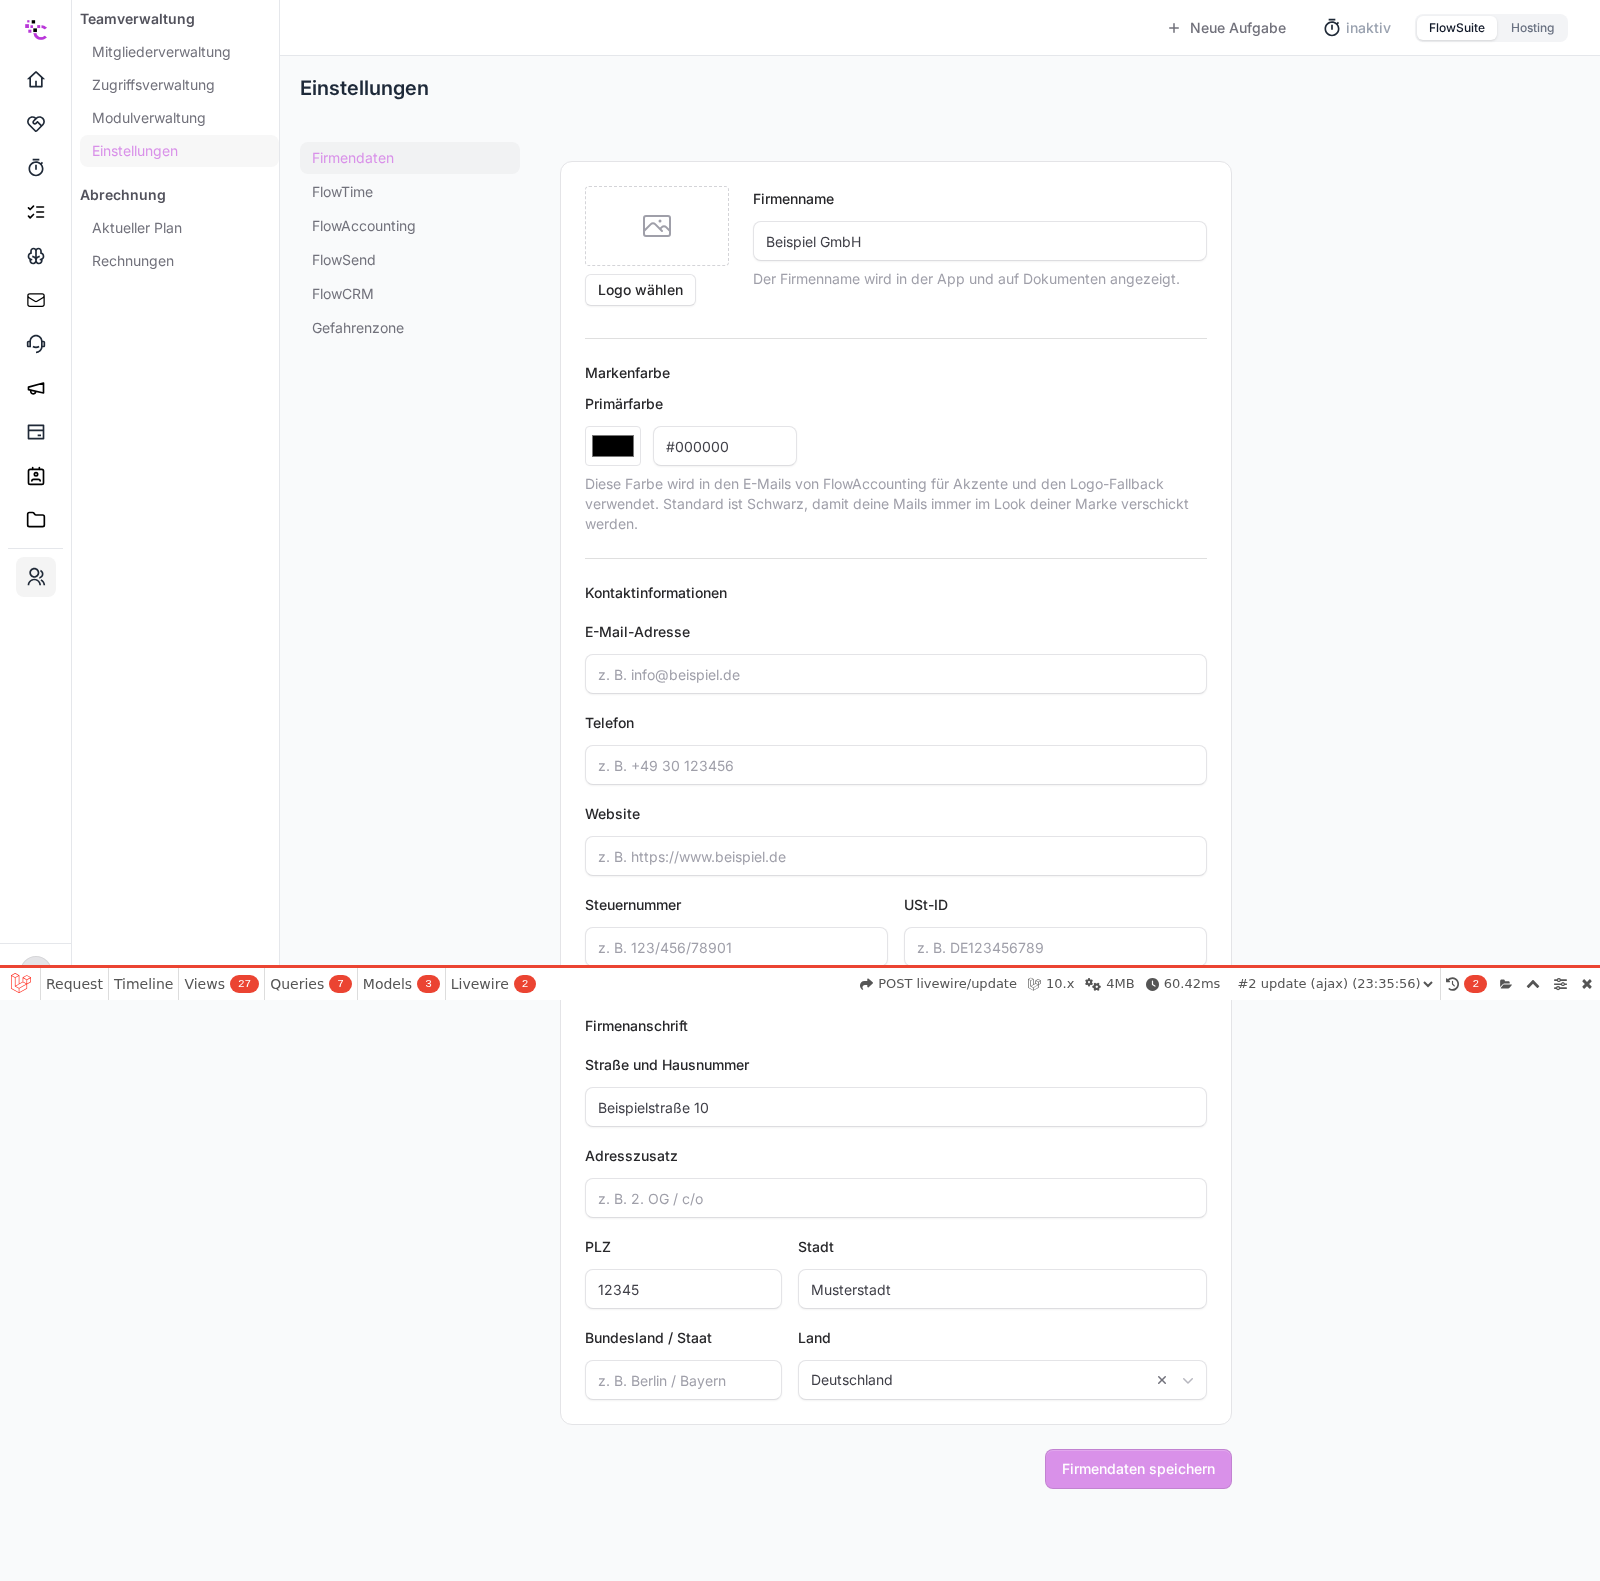This screenshot has width=1600, height=1581.
Task: Open the home icon in sidebar
Action: [36, 79]
